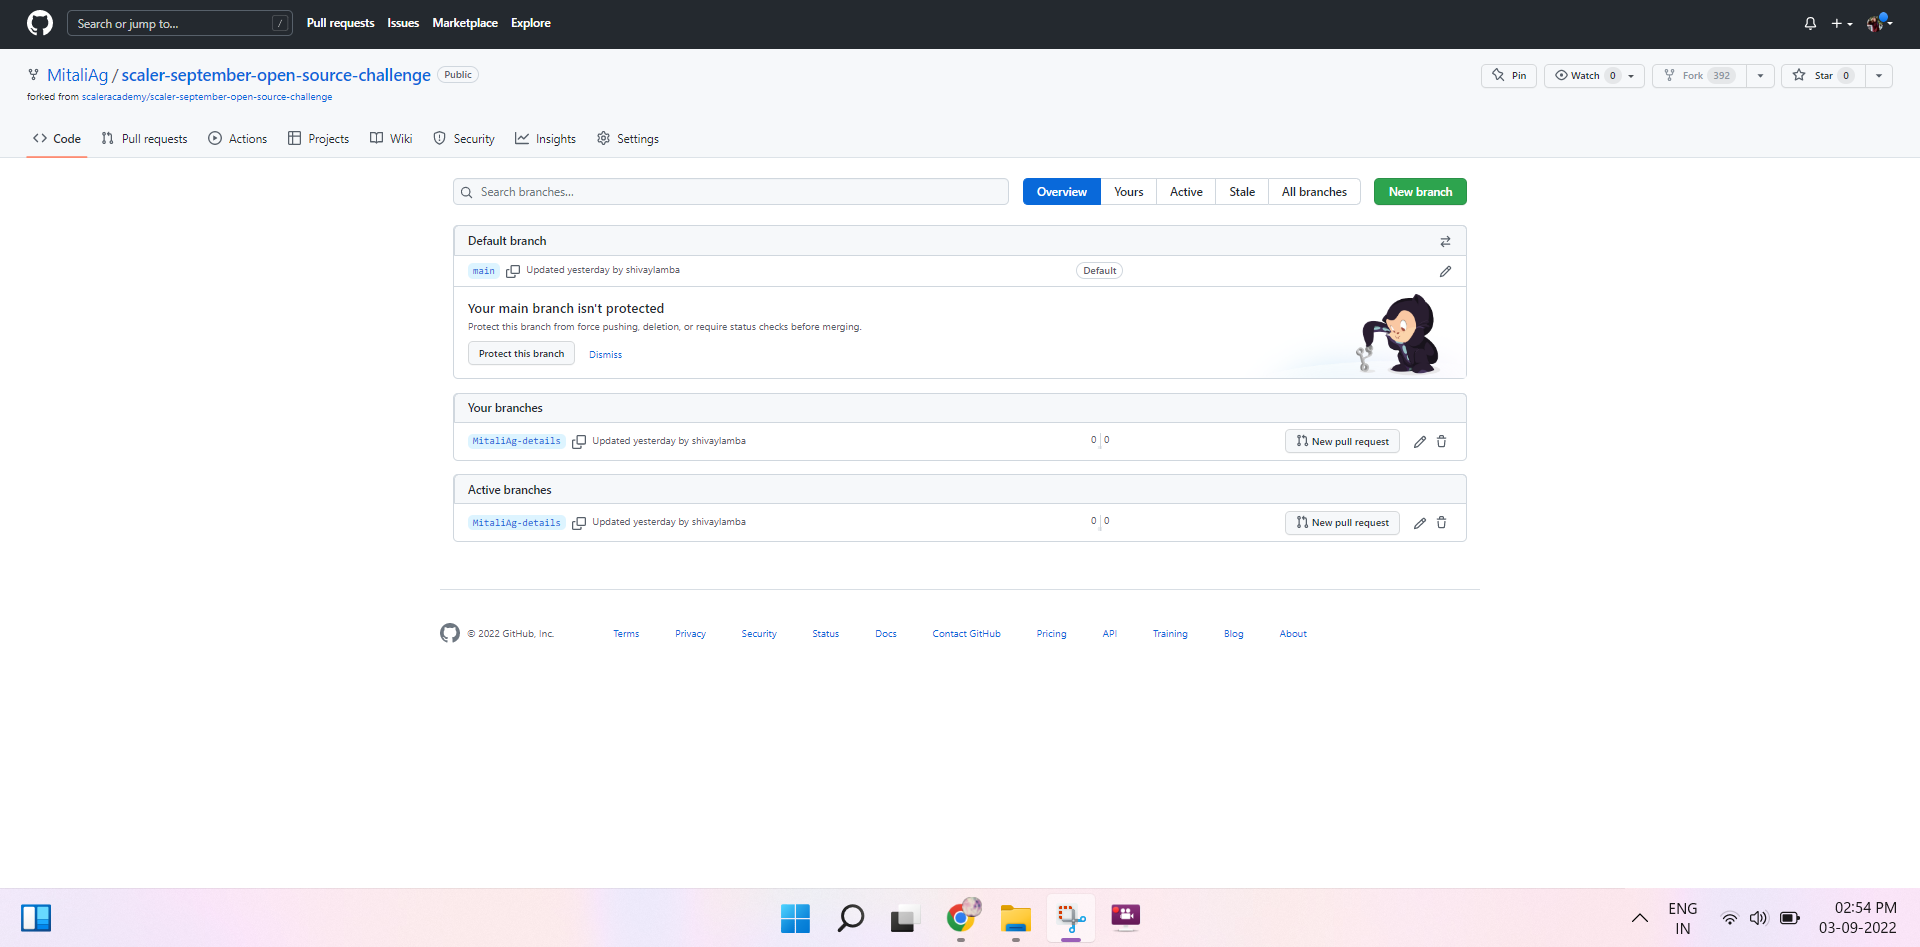Open your profile avatar menu
1920x947 pixels.
tap(1878, 23)
